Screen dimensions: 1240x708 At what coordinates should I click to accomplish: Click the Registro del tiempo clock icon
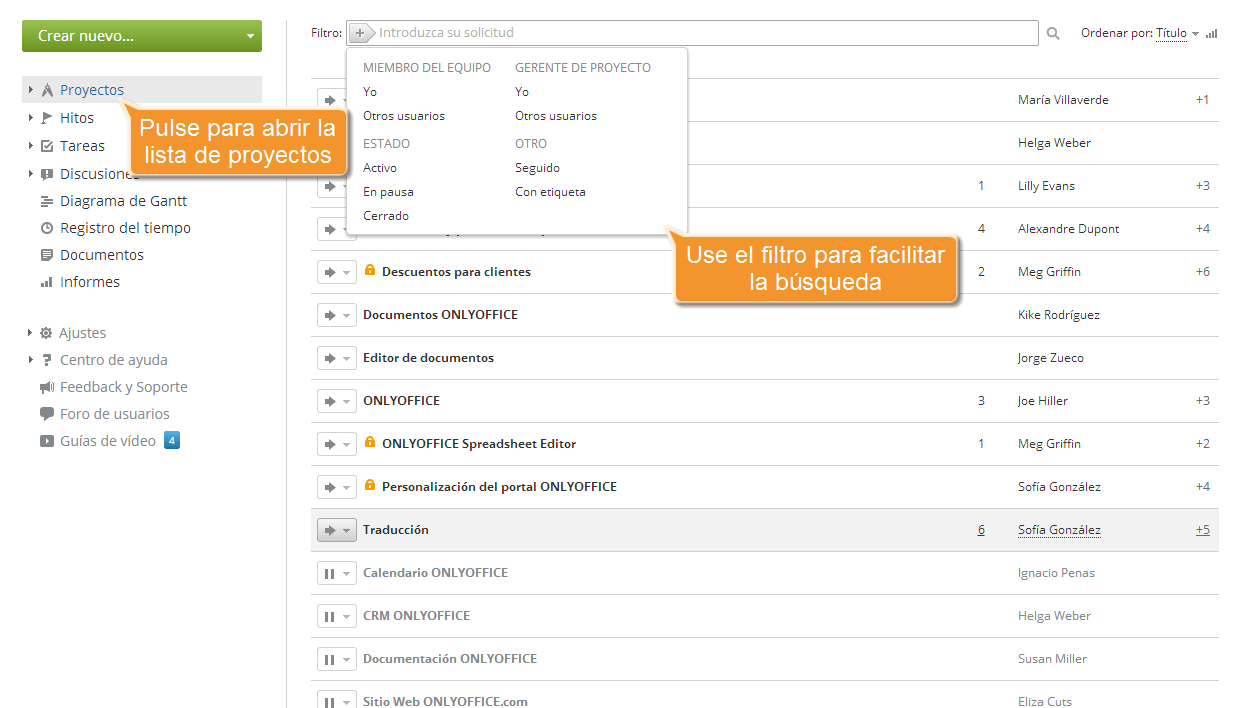pyautogui.click(x=47, y=228)
